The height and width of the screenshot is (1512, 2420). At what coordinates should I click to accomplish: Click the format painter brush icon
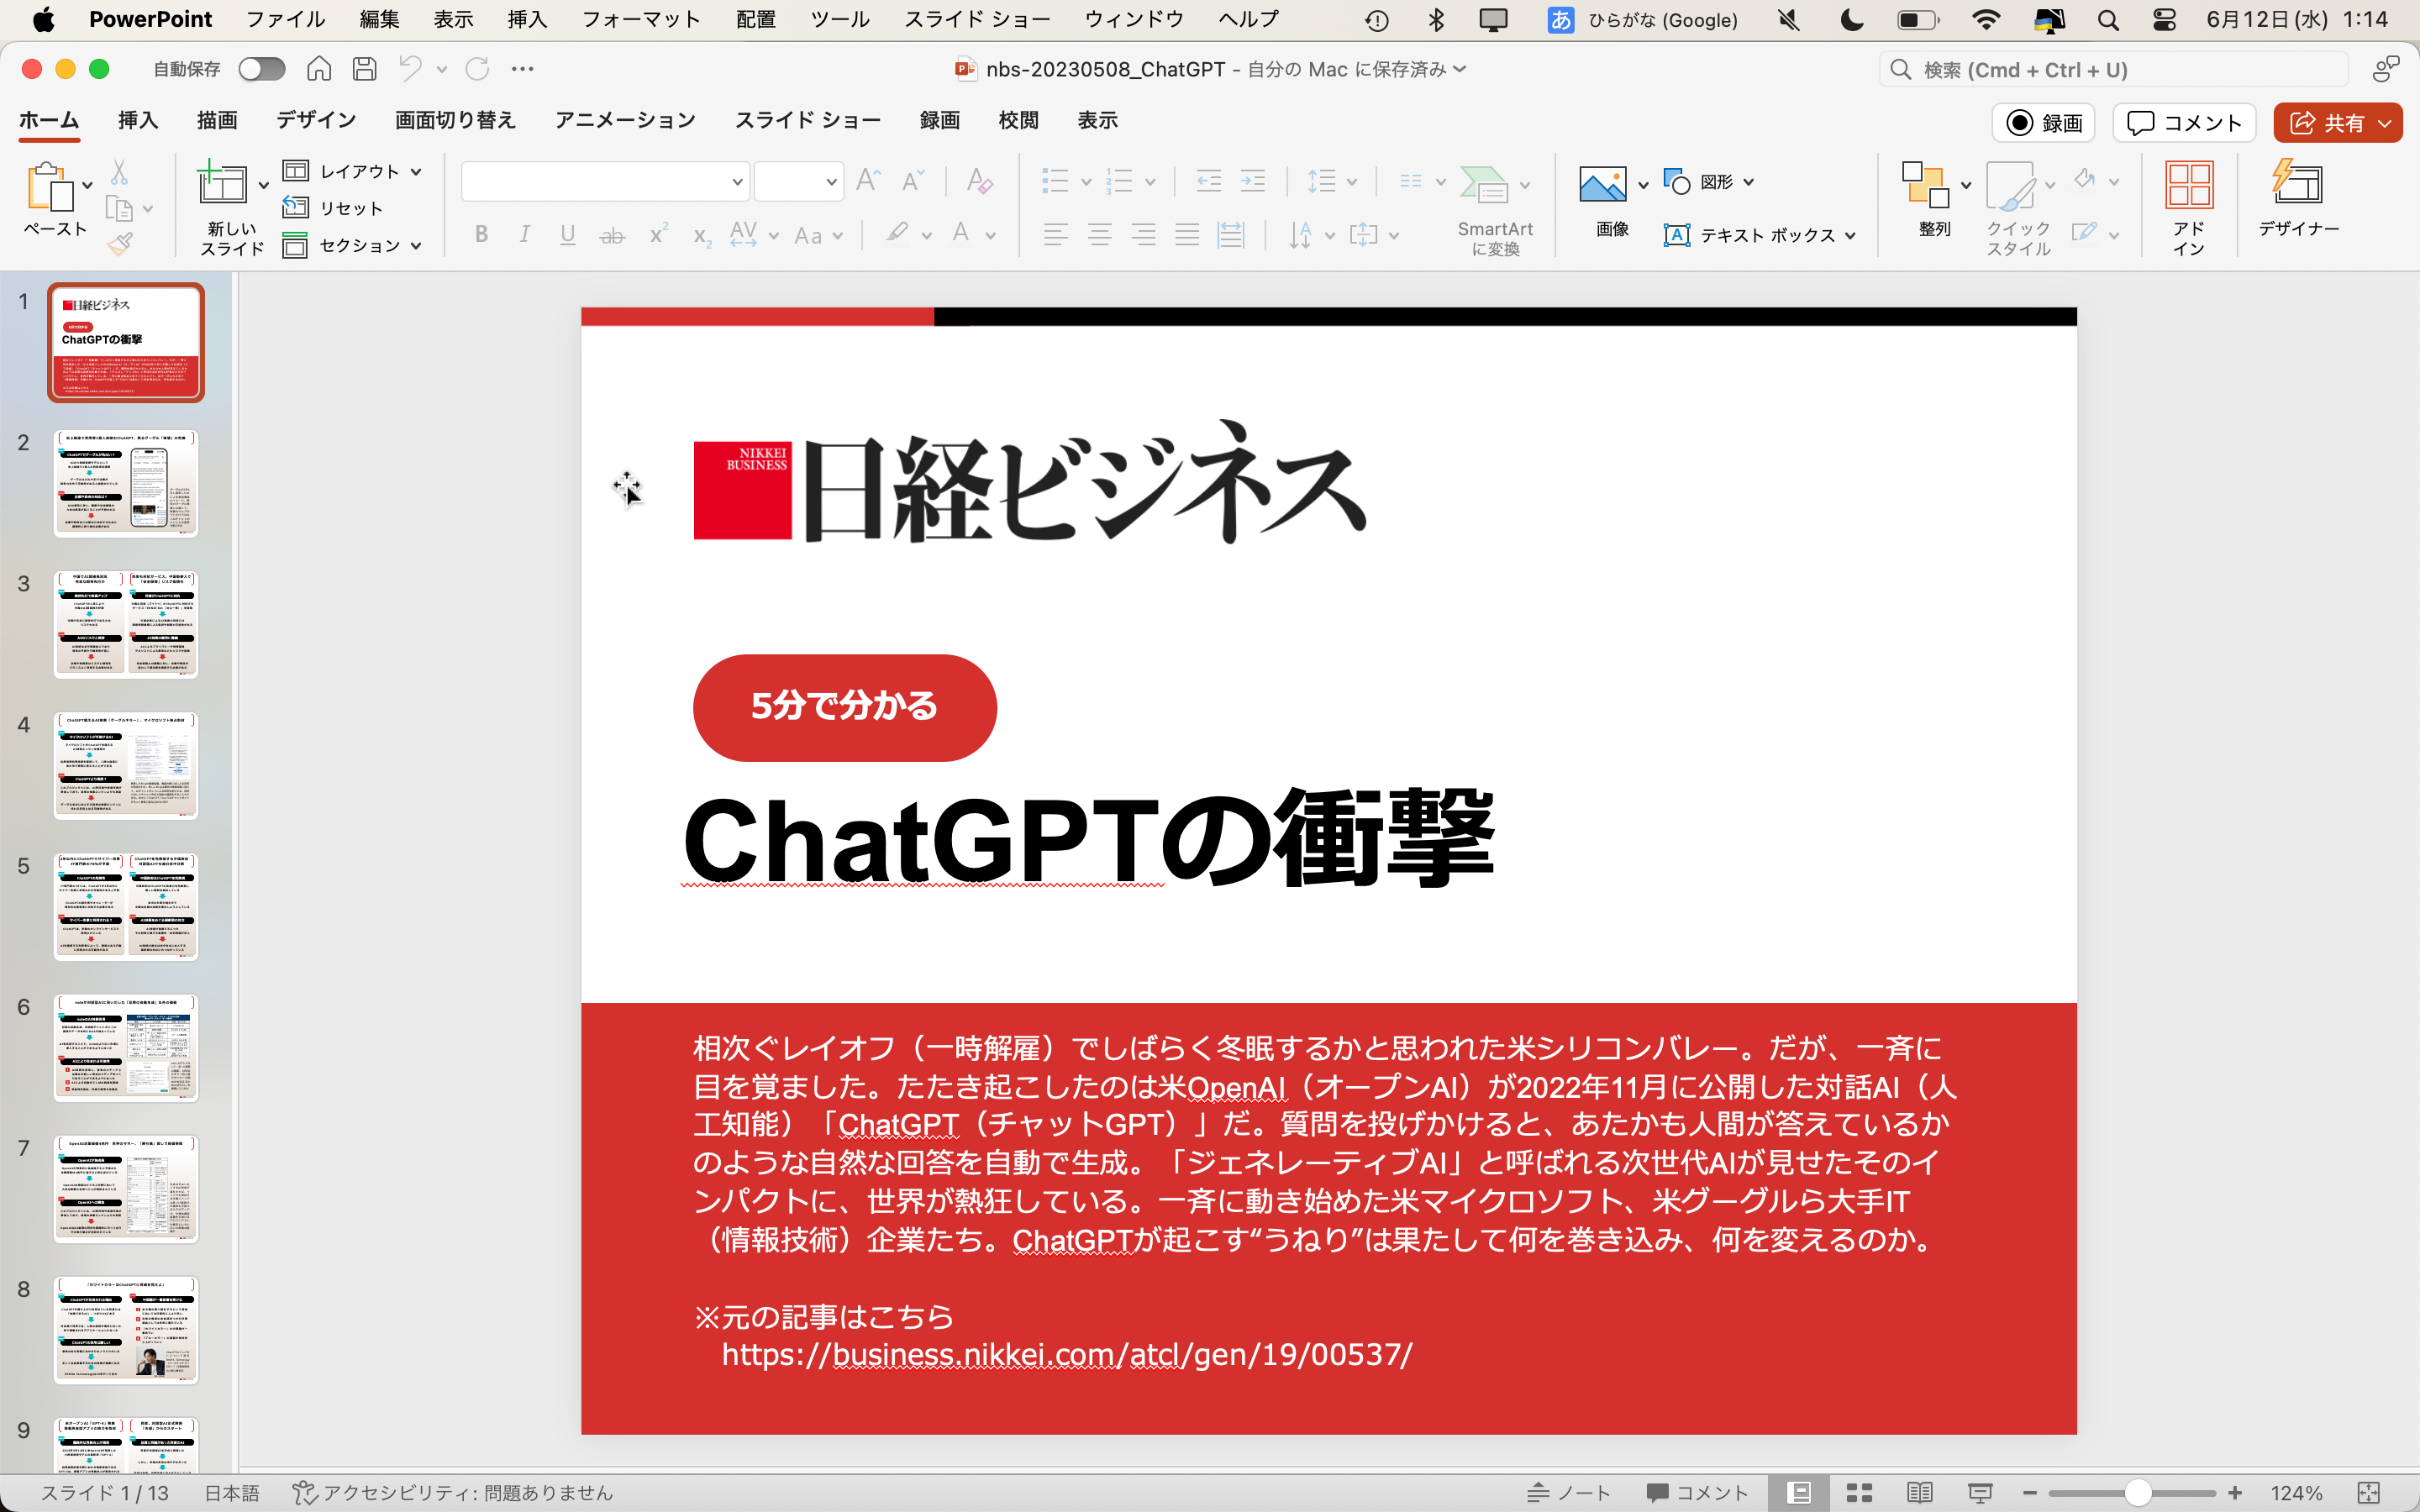click(120, 243)
